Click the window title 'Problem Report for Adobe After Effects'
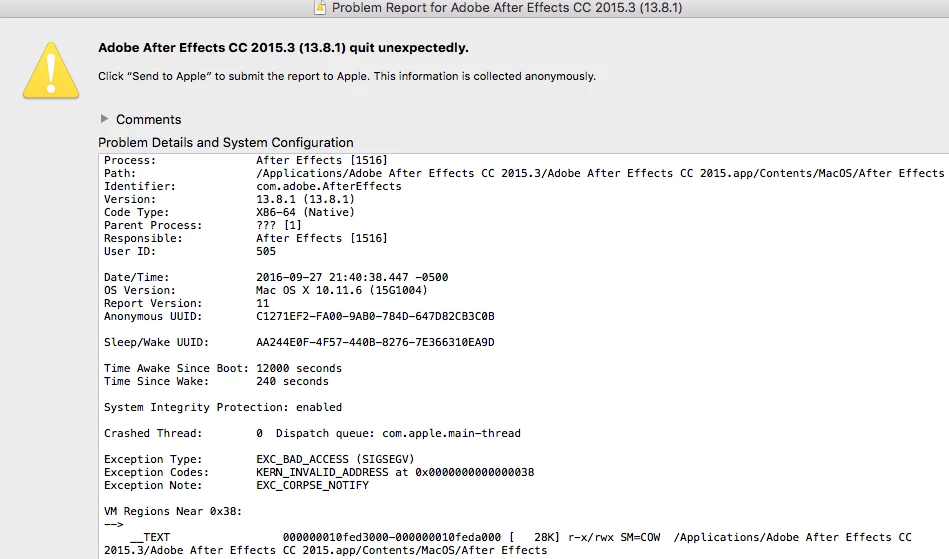Viewport: 949px width, 559px height. [507, 8]
